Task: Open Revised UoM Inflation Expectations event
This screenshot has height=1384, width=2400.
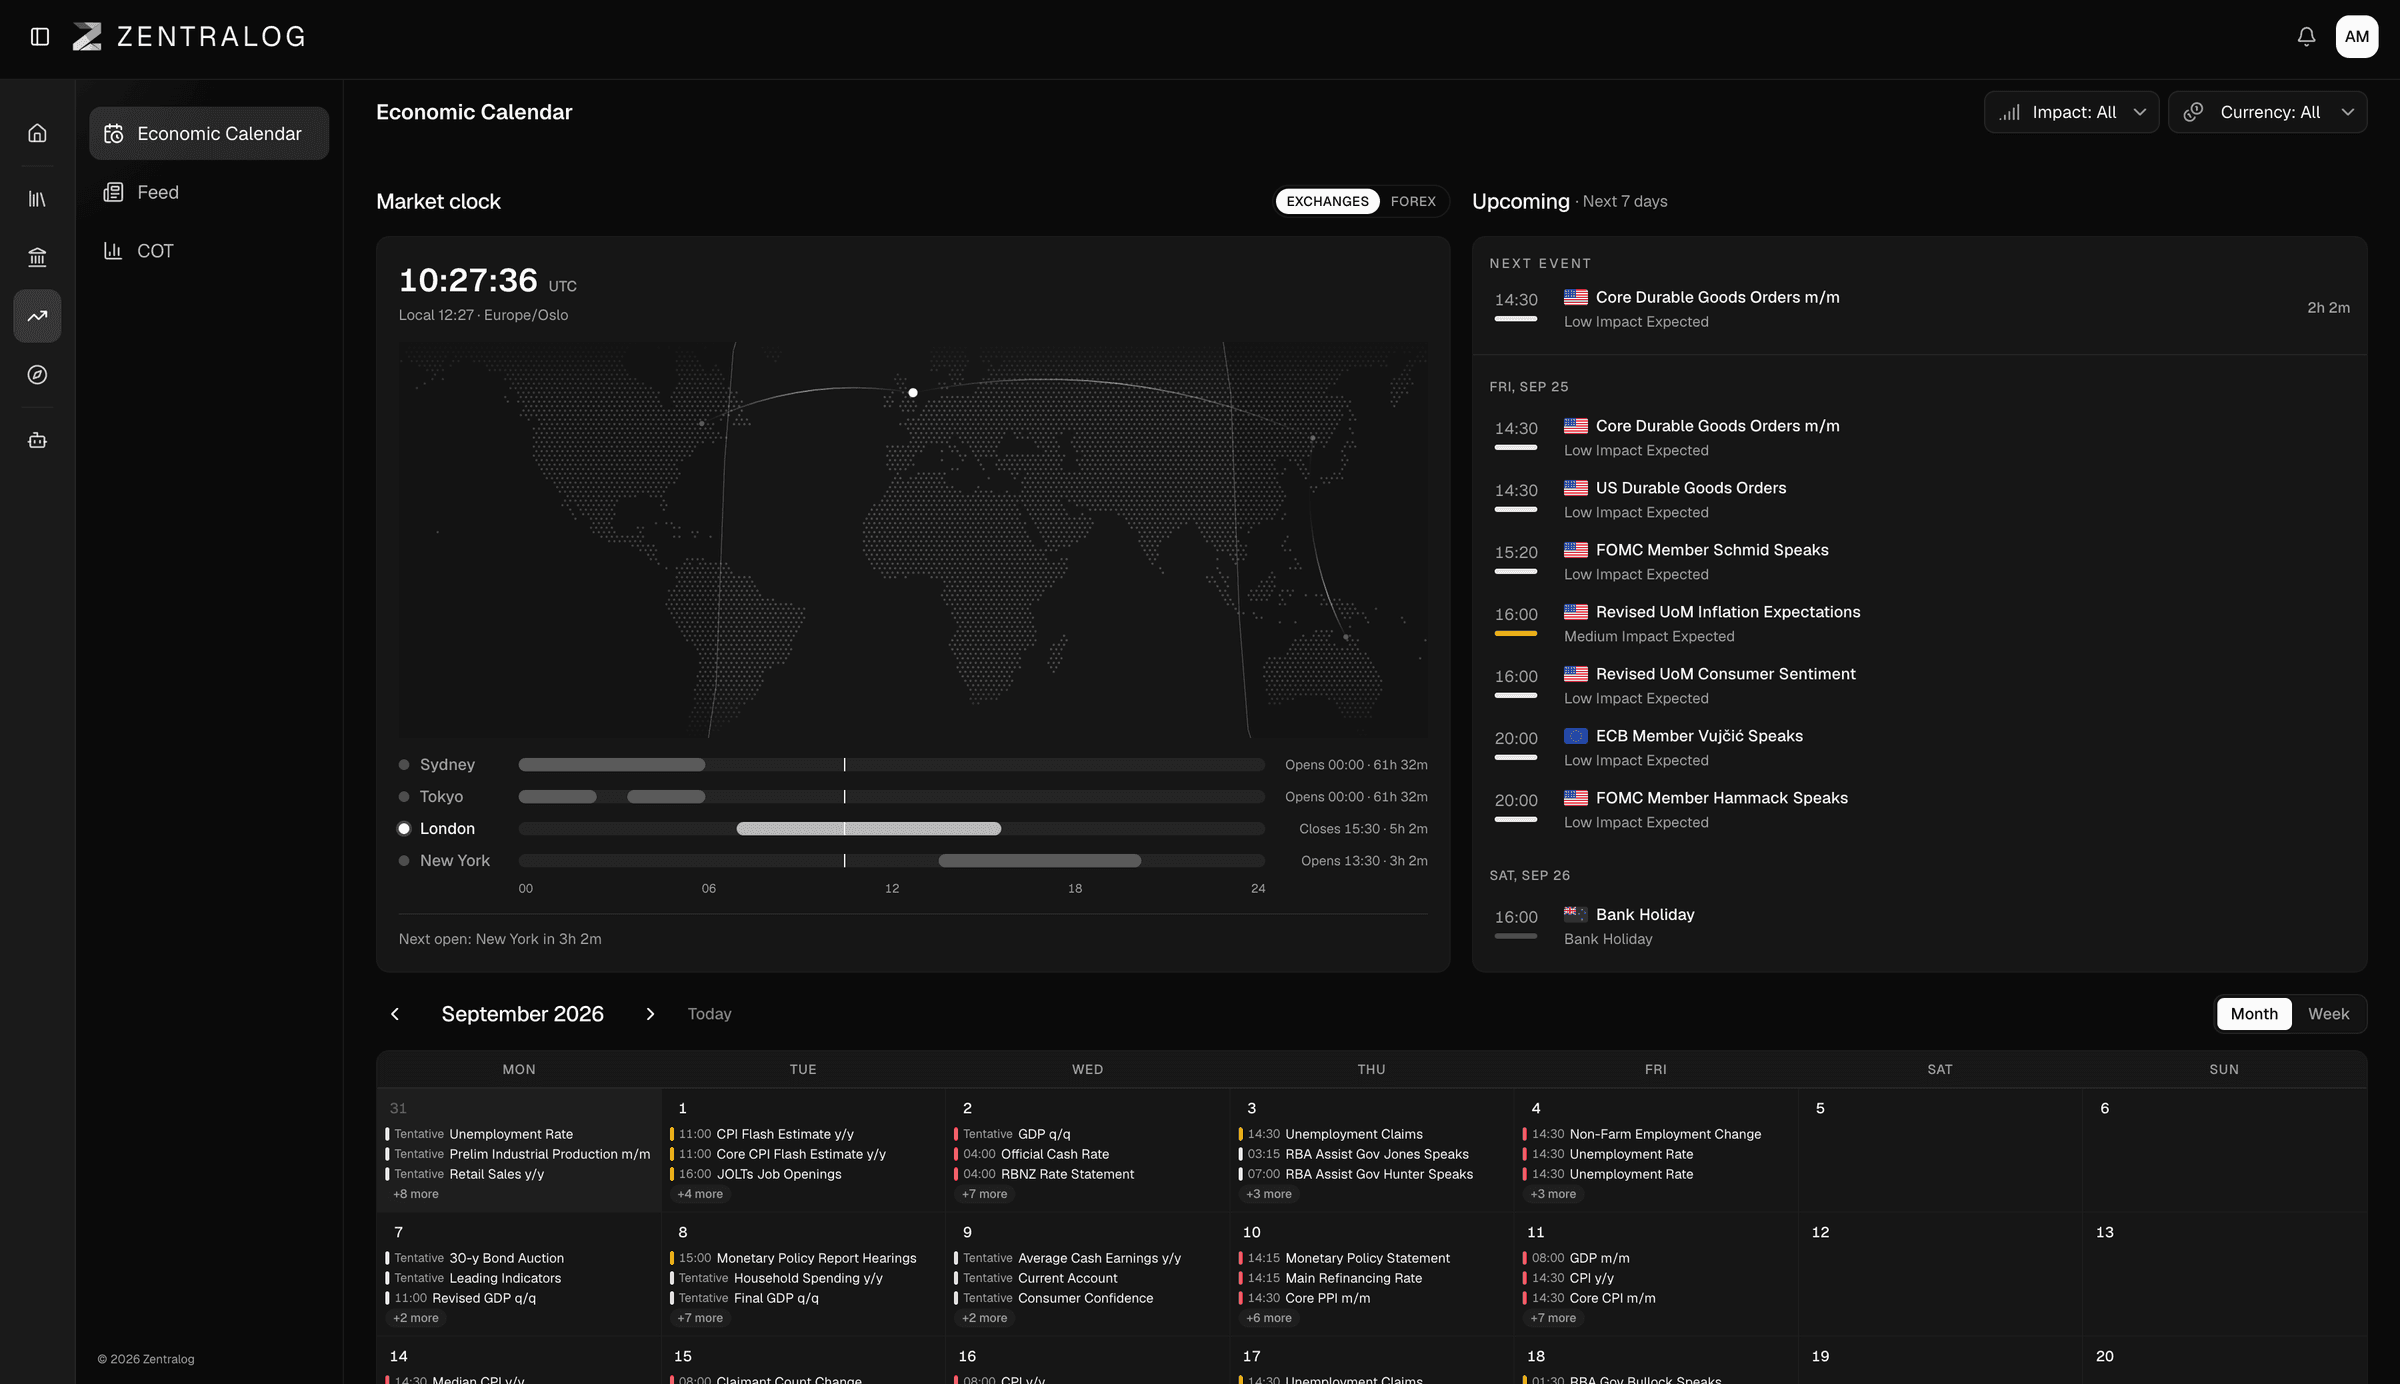Action: 1919,623
